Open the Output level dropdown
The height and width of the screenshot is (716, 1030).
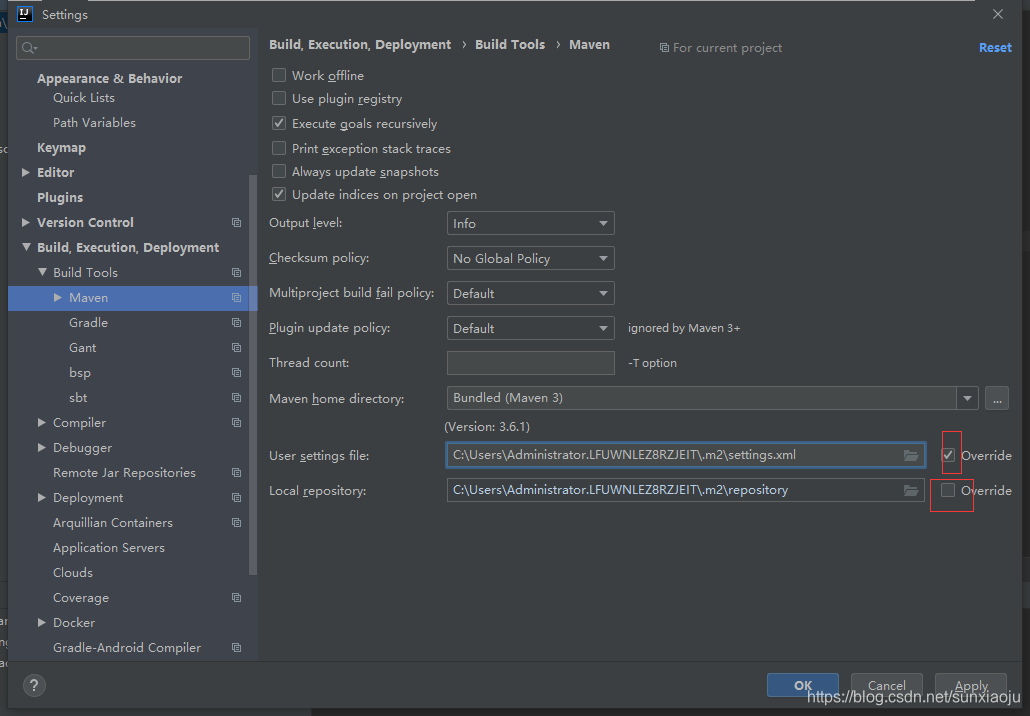(530, 223)
